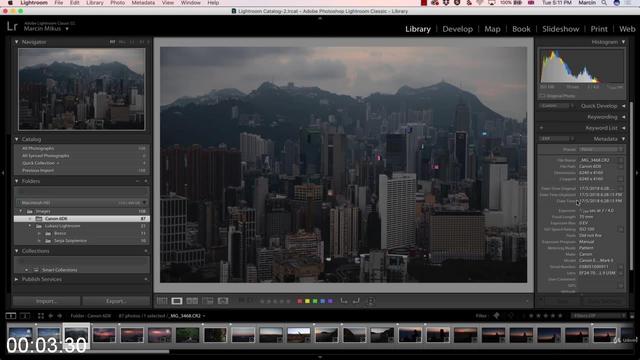640x360 pixels.
Task: Rotate photo counter-clockwise icon
Action: coord(344,301)
